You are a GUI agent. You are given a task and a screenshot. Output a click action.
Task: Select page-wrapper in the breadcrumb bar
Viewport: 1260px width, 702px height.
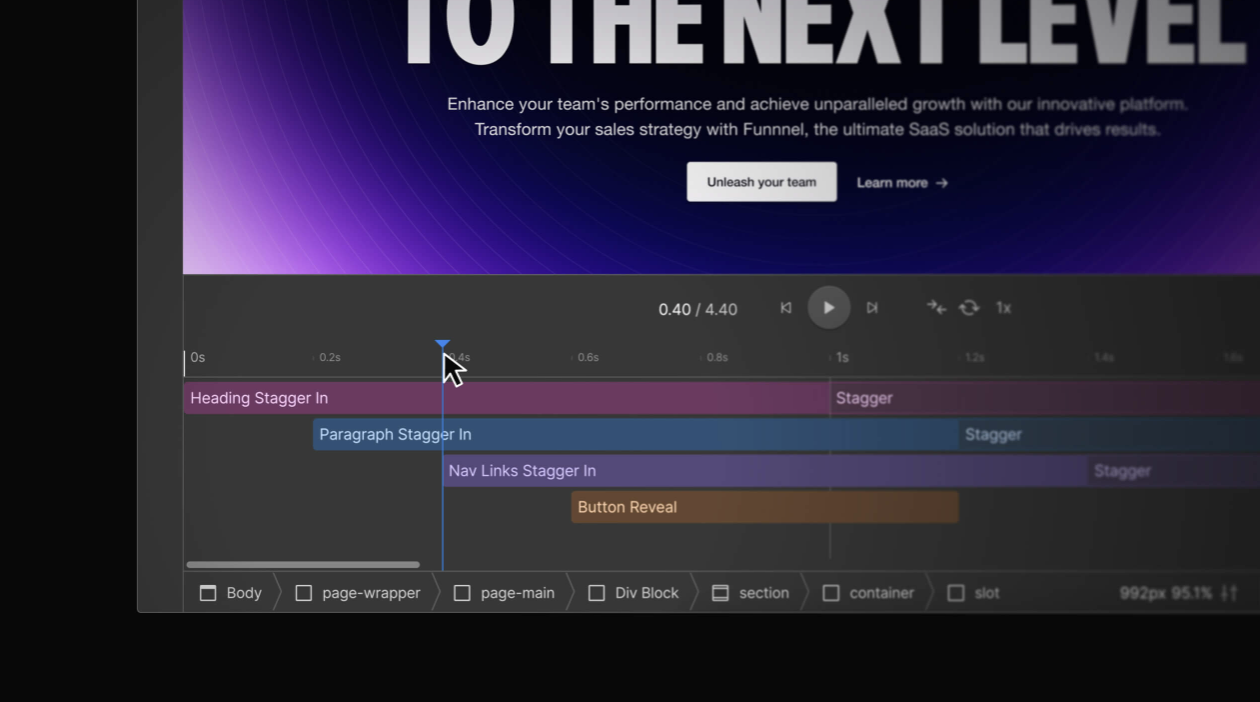(x=358, y=593)
